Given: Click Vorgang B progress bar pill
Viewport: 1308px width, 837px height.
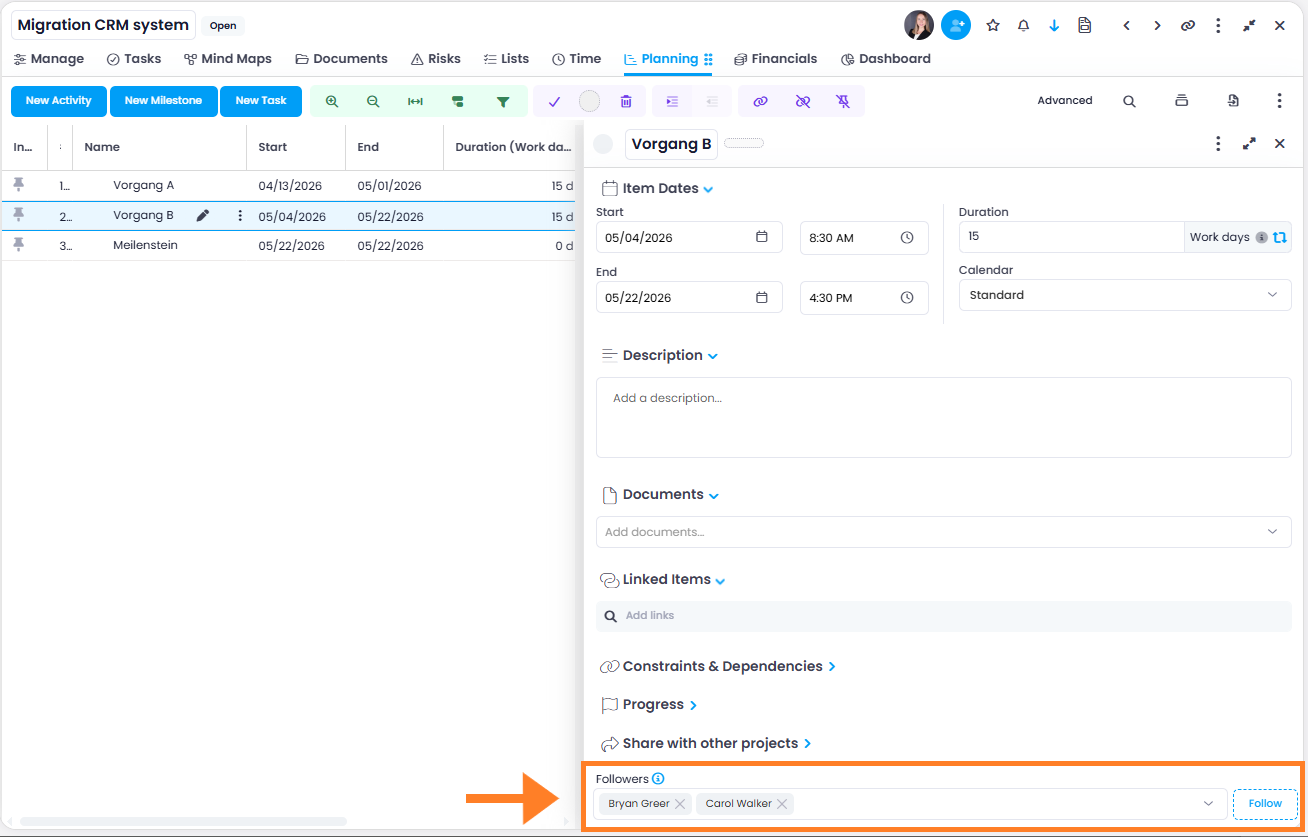Looking at the screenshot, I should [x=743, y=143].
